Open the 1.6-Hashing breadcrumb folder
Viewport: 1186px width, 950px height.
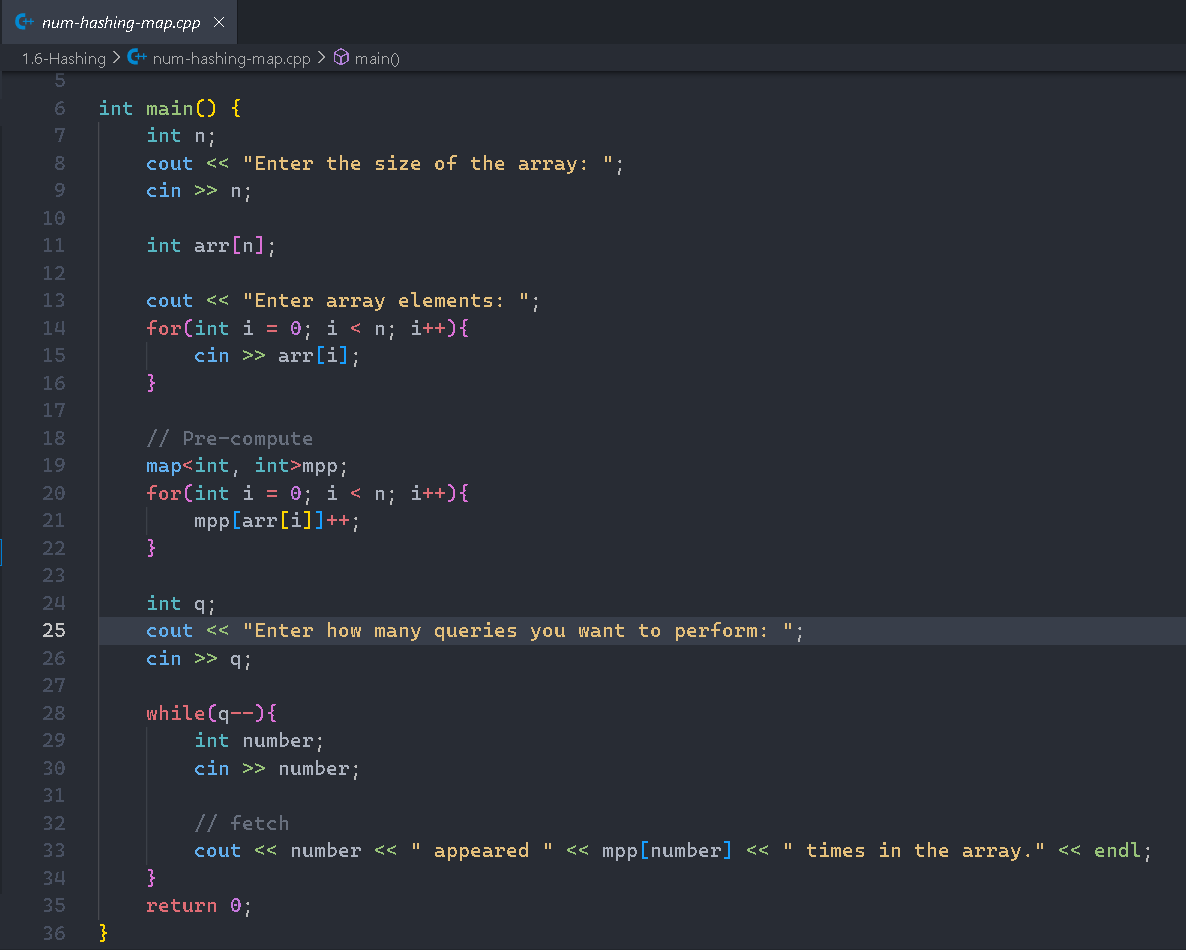(64, 58)
